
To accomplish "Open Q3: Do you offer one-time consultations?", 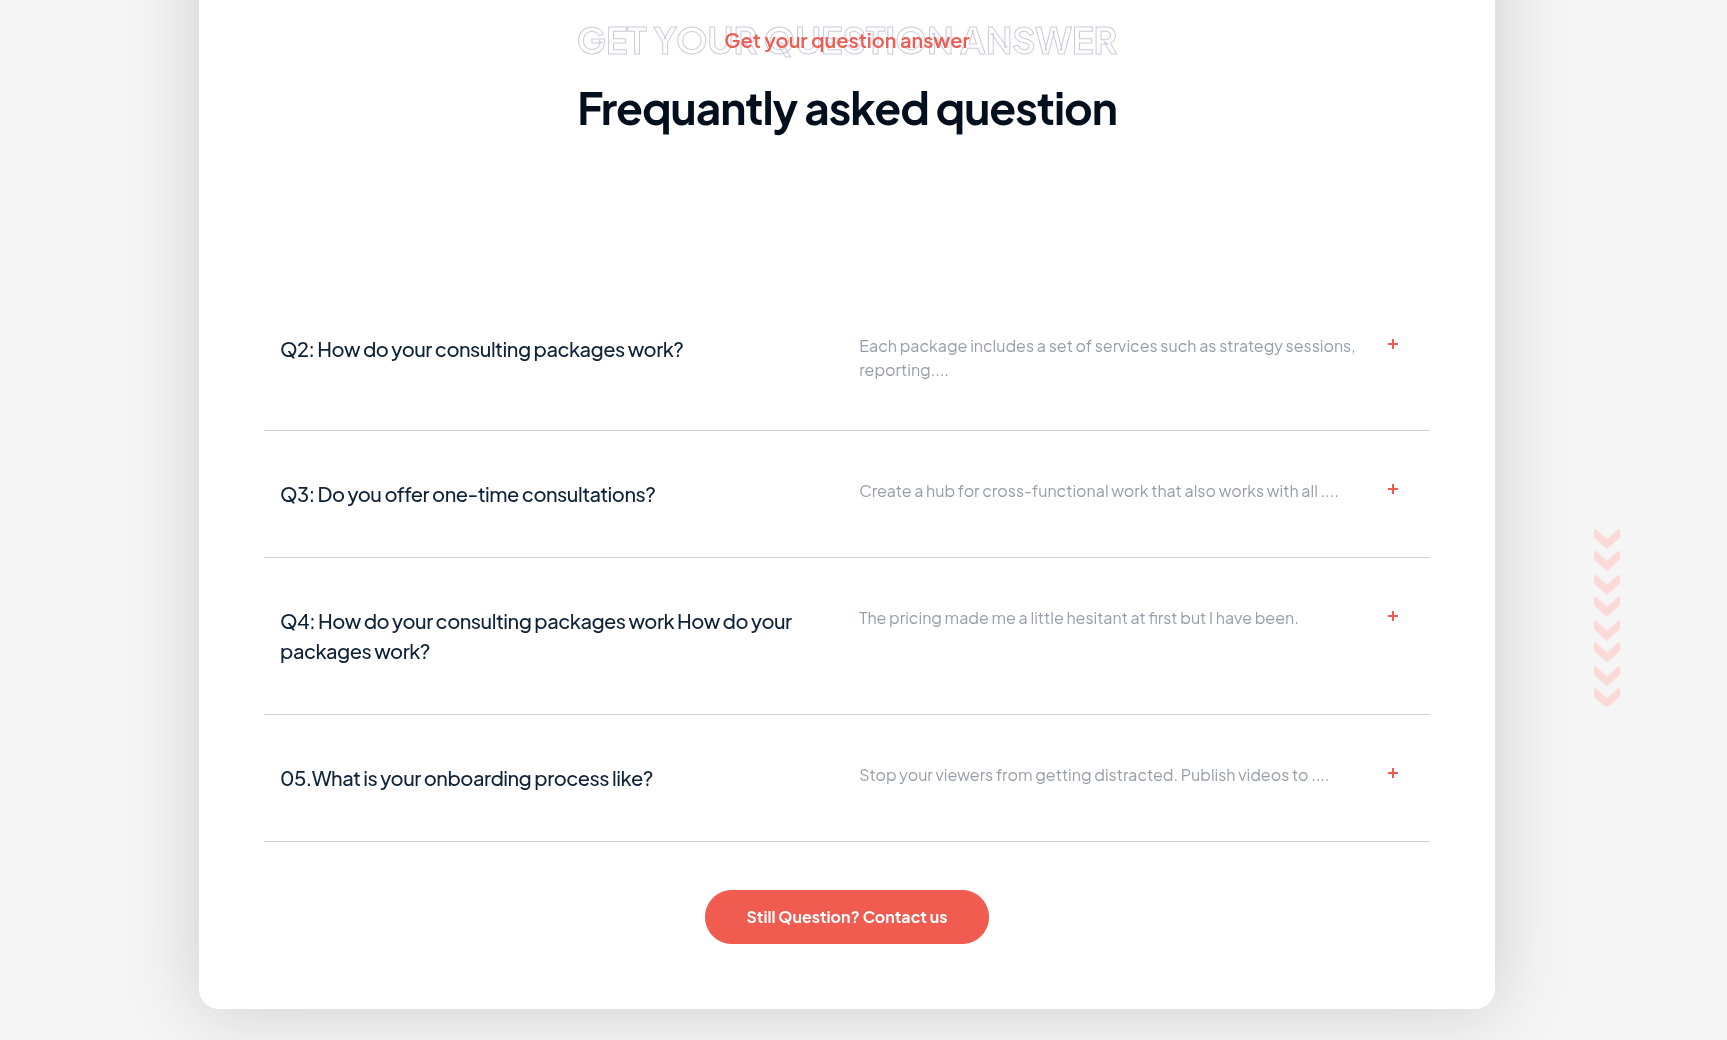I will tap(467, 495).
